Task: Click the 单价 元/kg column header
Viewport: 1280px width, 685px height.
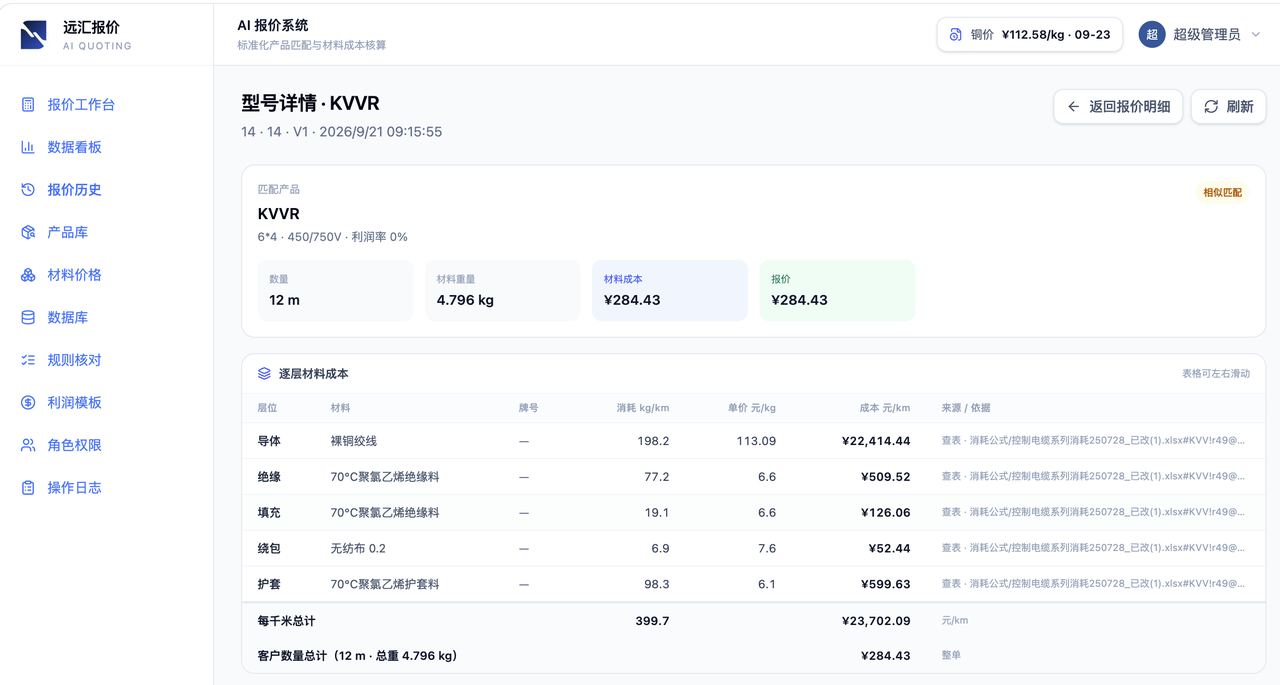Action: [751, 408]
